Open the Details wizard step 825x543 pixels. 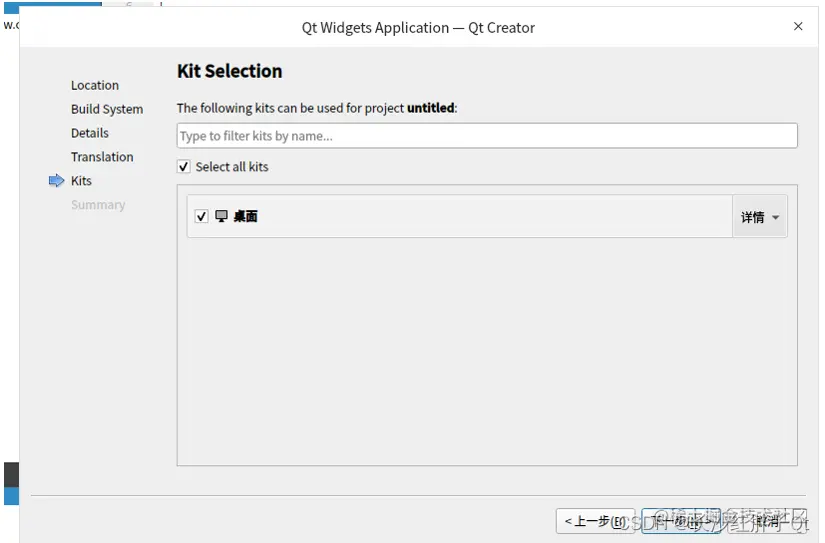pos(90,133)
